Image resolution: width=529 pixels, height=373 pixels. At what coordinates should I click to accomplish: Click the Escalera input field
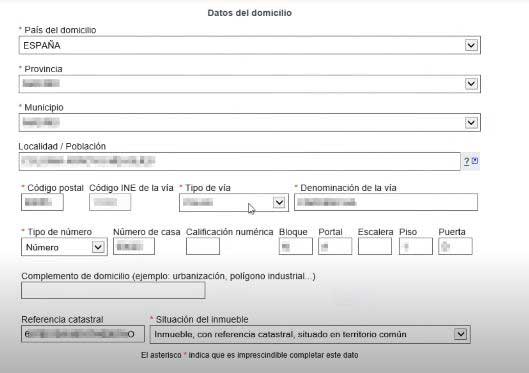click(375, 246)
